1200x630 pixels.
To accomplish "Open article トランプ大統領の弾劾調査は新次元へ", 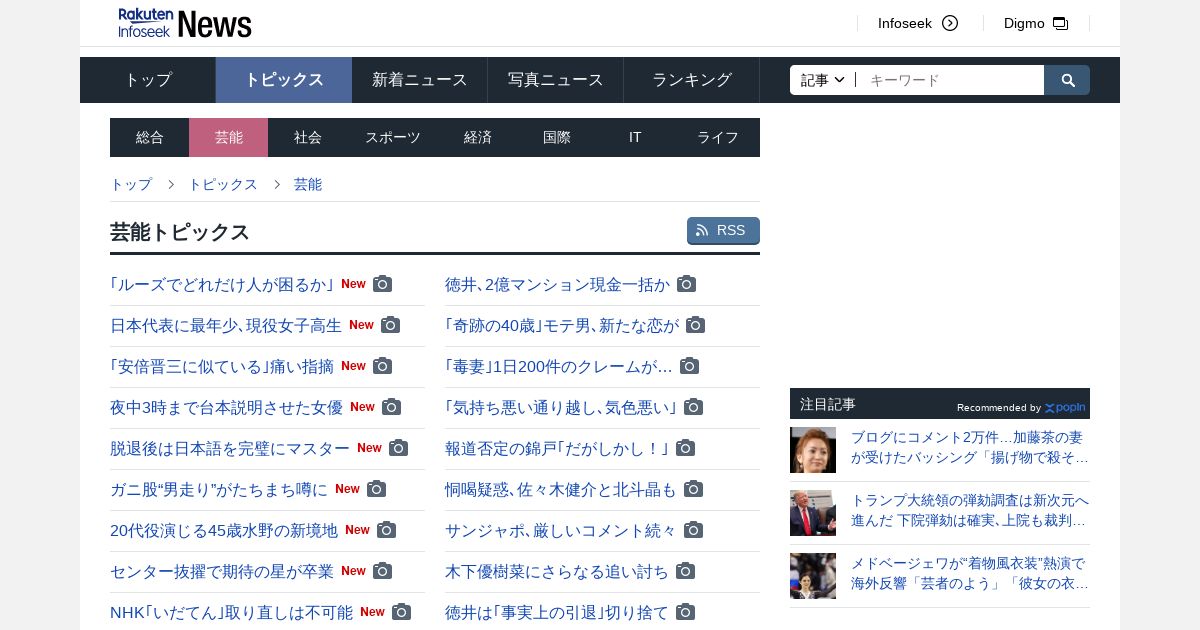I will 969,510.
